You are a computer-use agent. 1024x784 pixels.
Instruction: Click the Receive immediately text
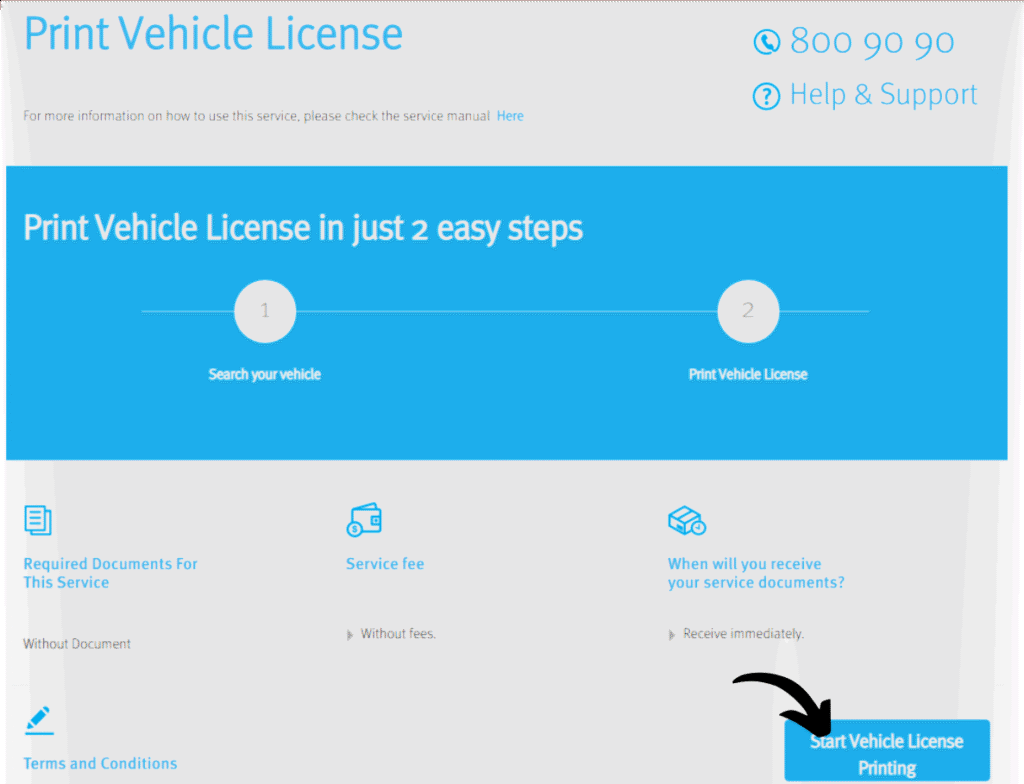pos(743,634)
